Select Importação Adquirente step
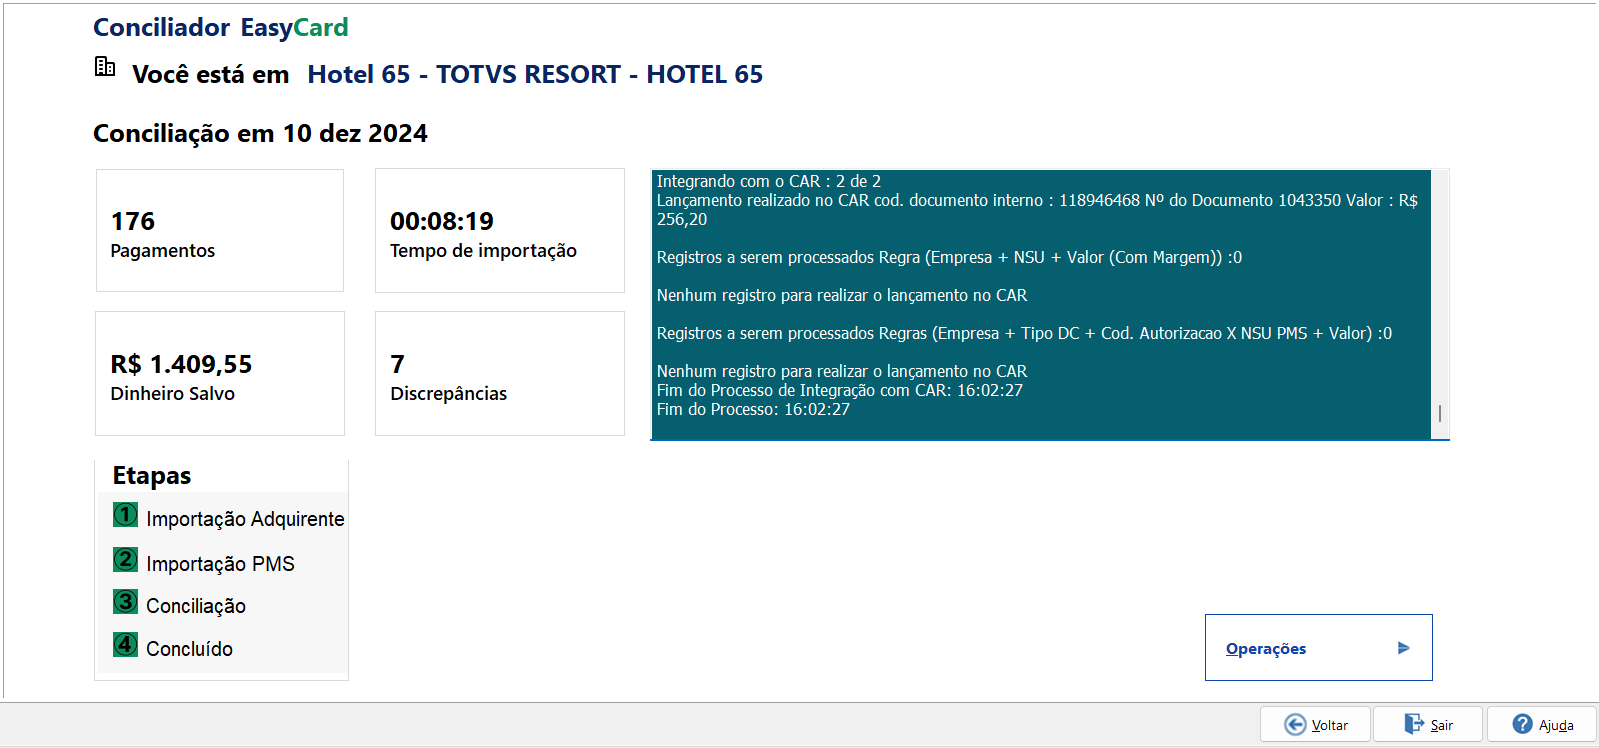The width and height of the screenshot is (1599, 748). tap(245, 519)
